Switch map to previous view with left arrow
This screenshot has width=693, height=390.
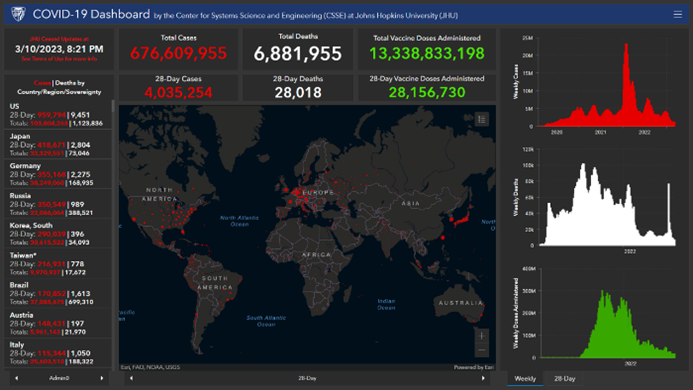click(131, 378)
